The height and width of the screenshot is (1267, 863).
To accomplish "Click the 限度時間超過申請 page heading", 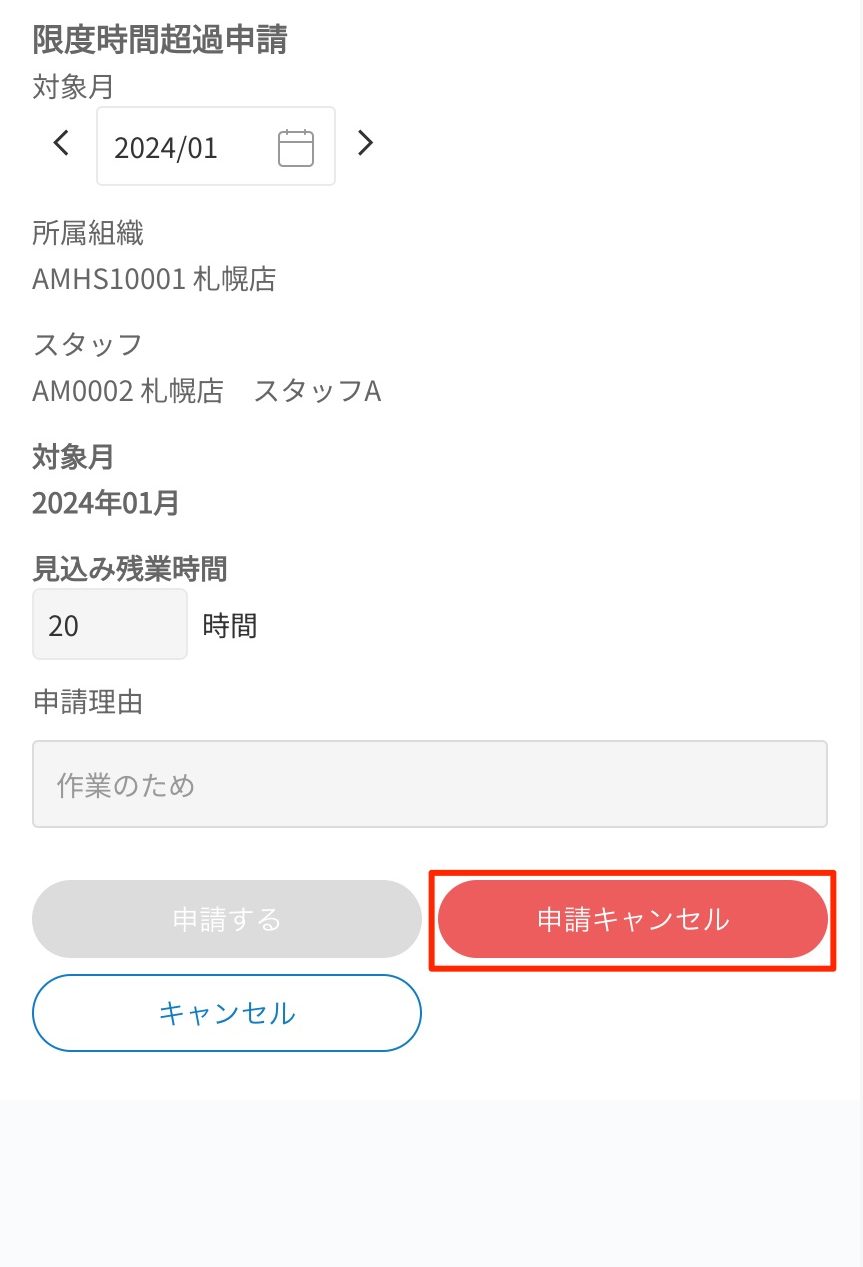I will (x=160, y=40).
